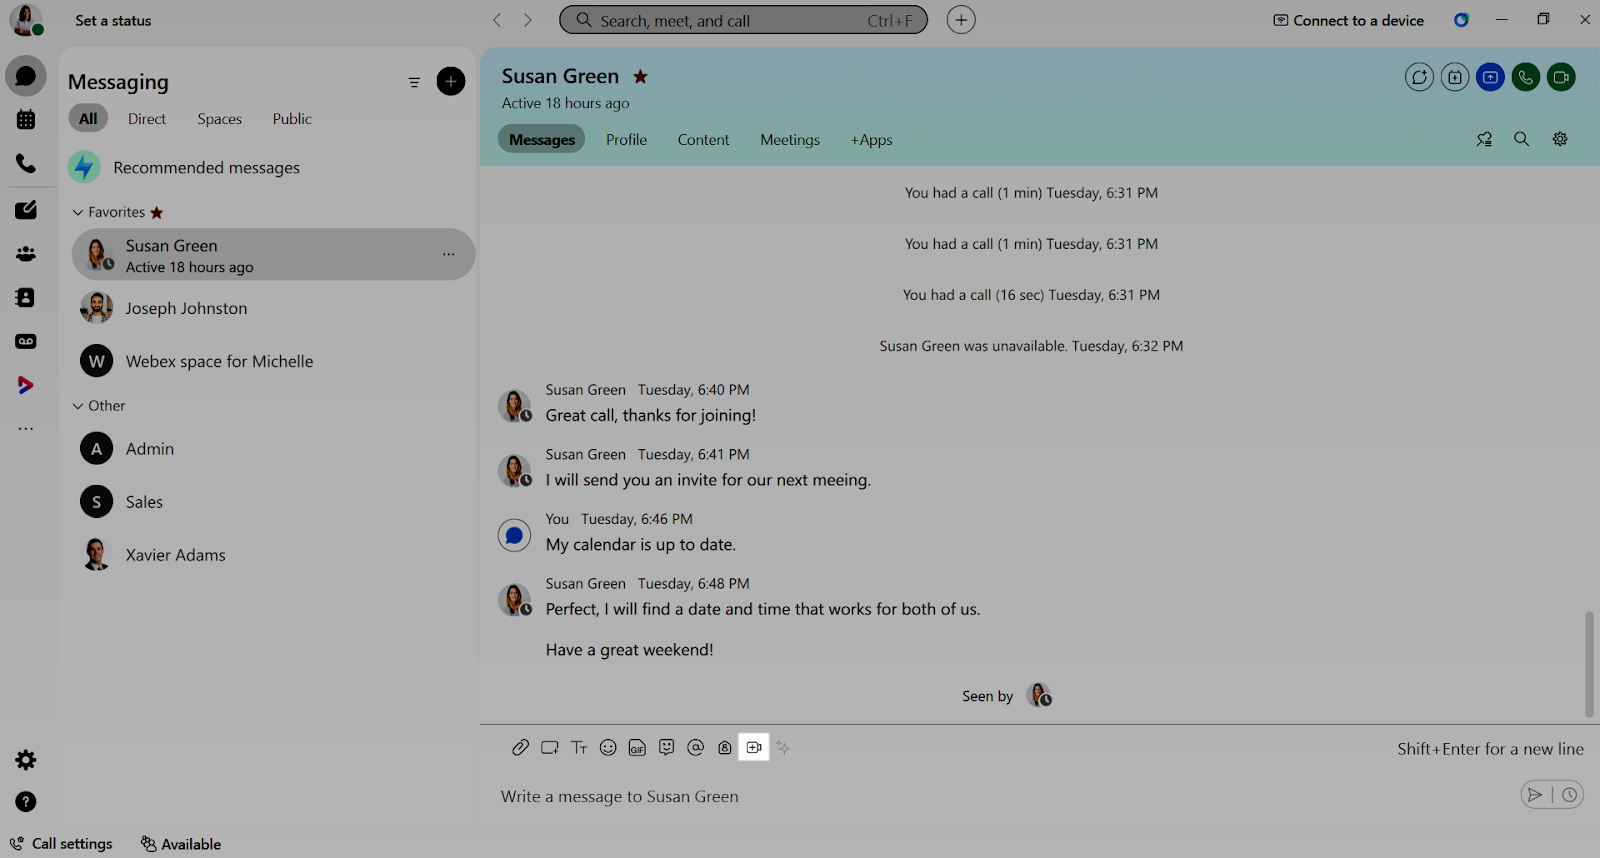
Task: Open the sticker reactions icon in the composer
Action: click(x=666, y=747)
